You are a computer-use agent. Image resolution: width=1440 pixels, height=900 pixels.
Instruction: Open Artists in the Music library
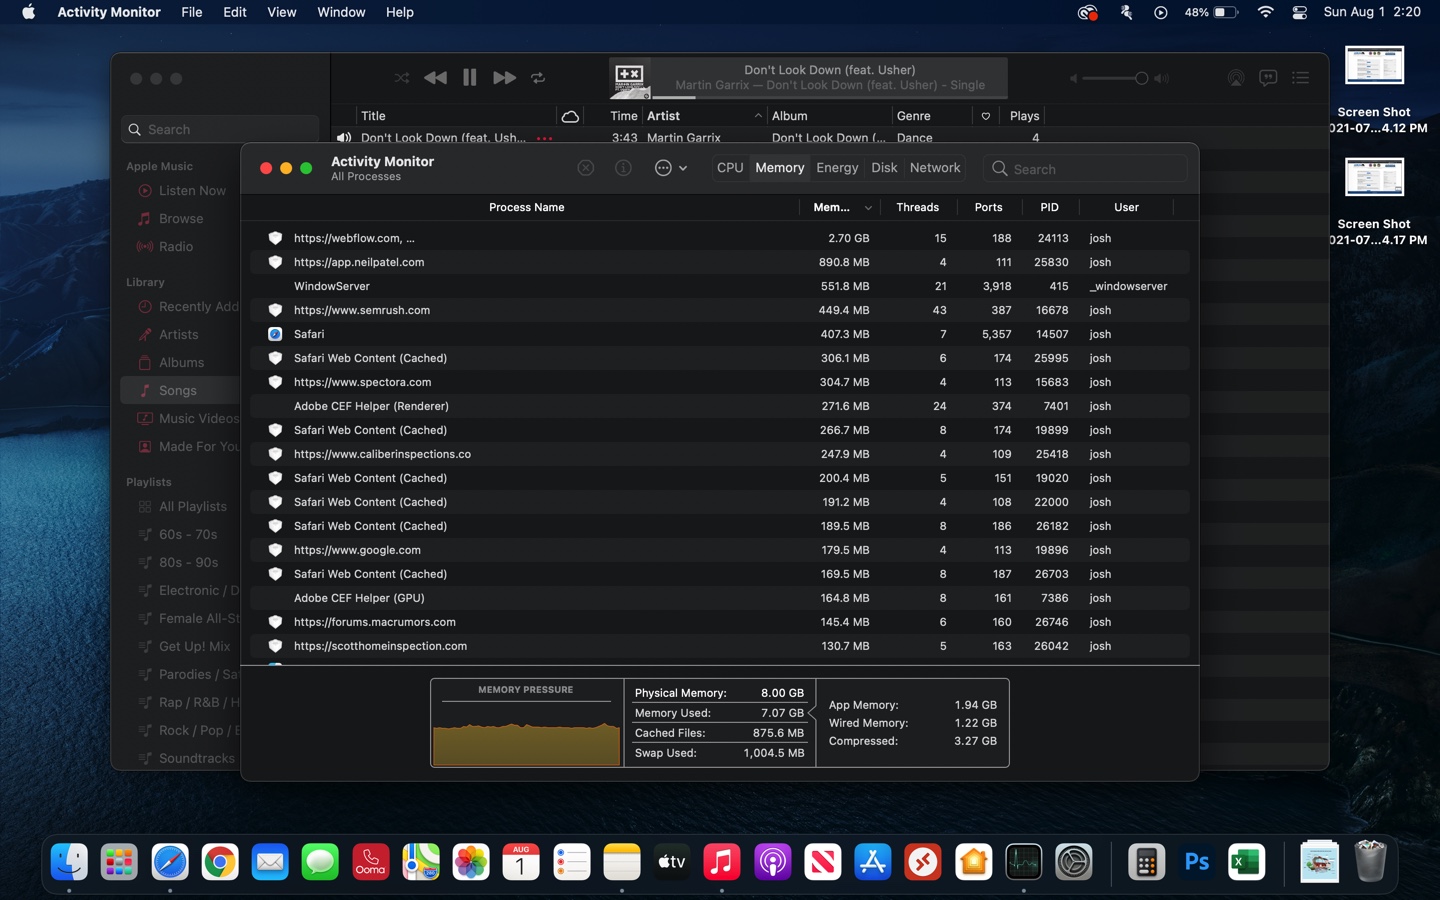pos(180,334)
